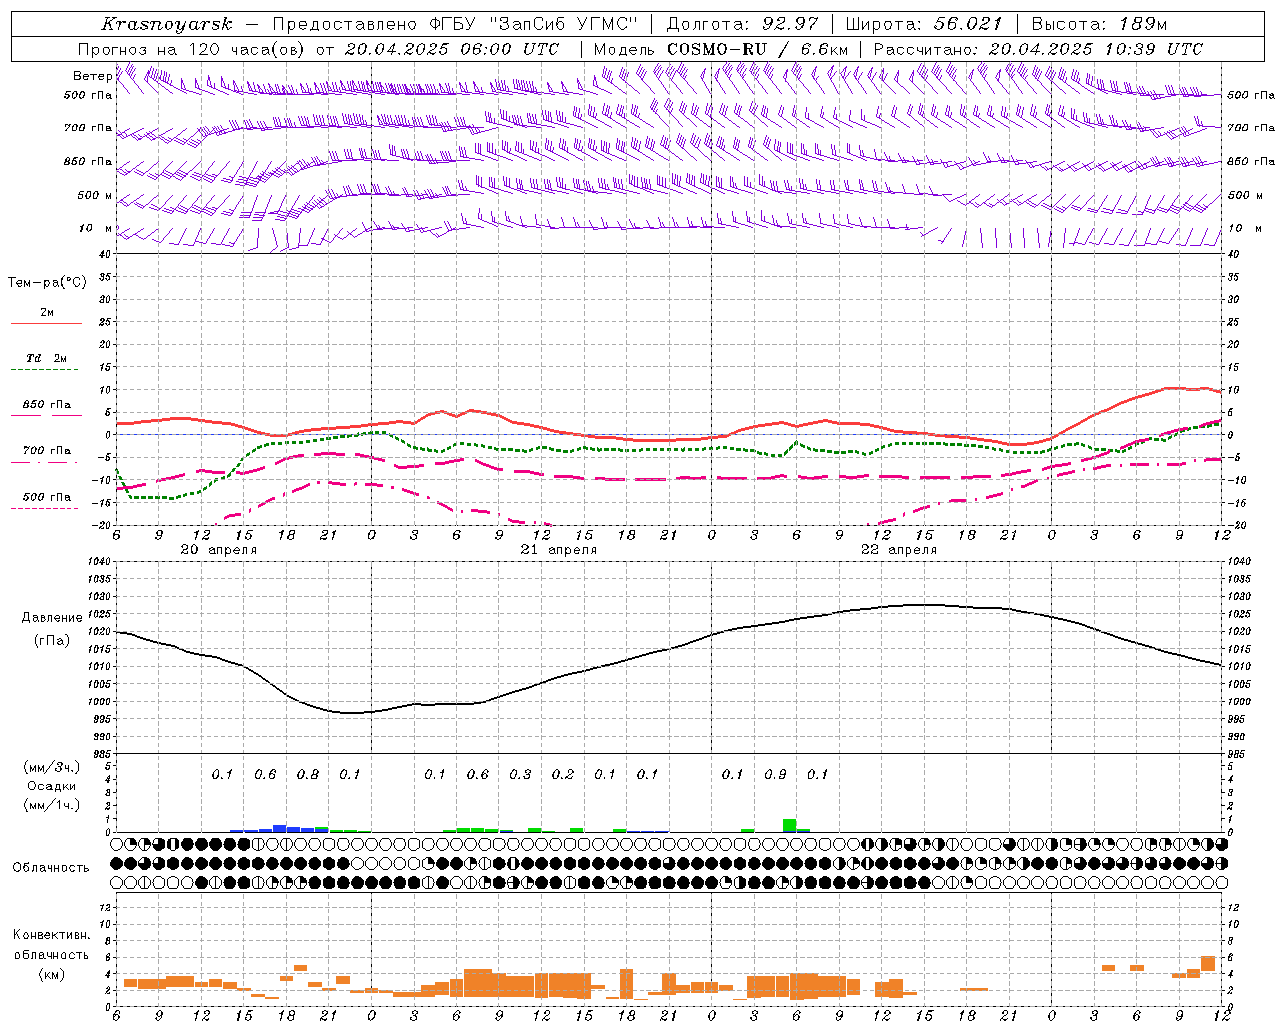Click the 'Давление' pressure panel label
The height and width of the screenshot is (1024, 1280).
(x=52, y=618)
